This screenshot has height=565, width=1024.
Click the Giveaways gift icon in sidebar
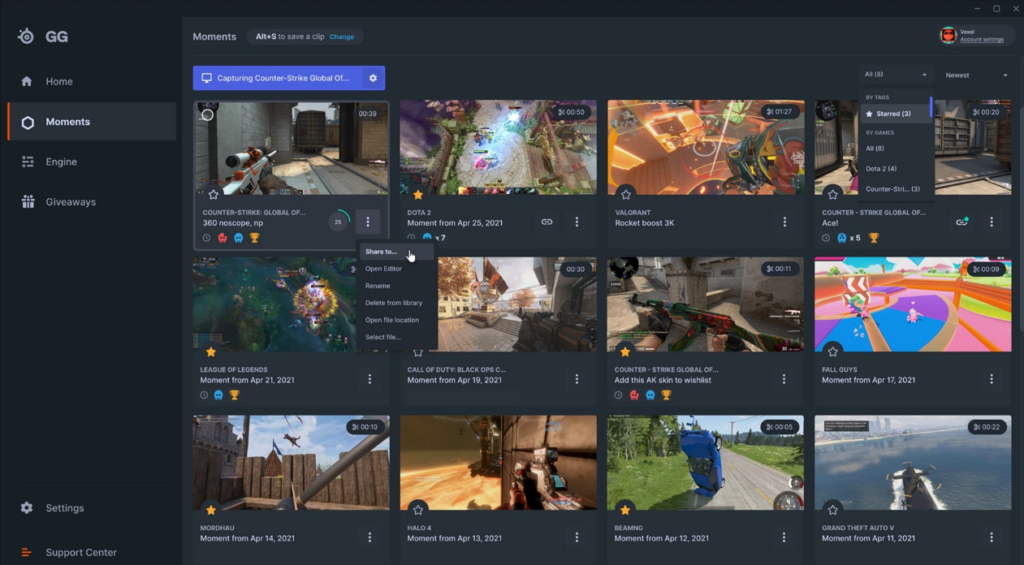(27, 202)
